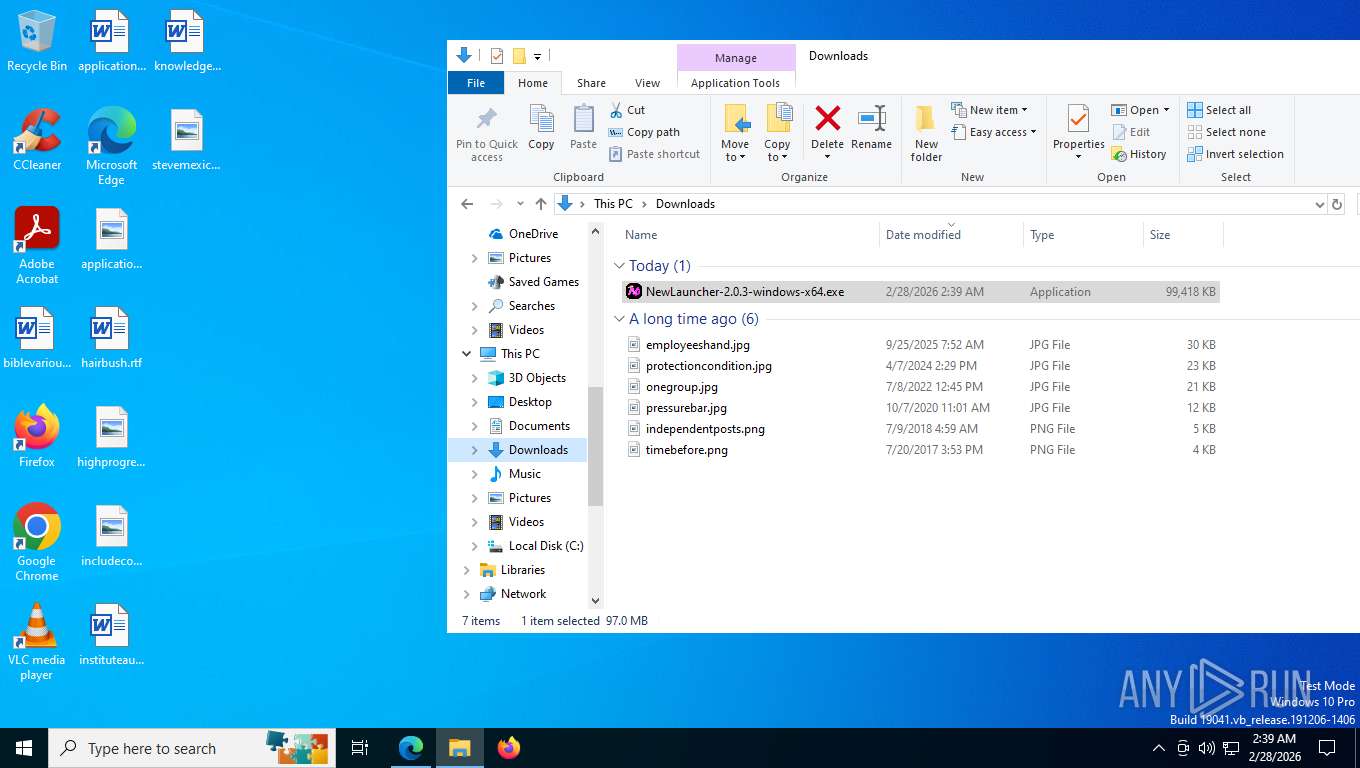The image size is (1360, 768).
Task: Show file History
Action: (1139, 154)
